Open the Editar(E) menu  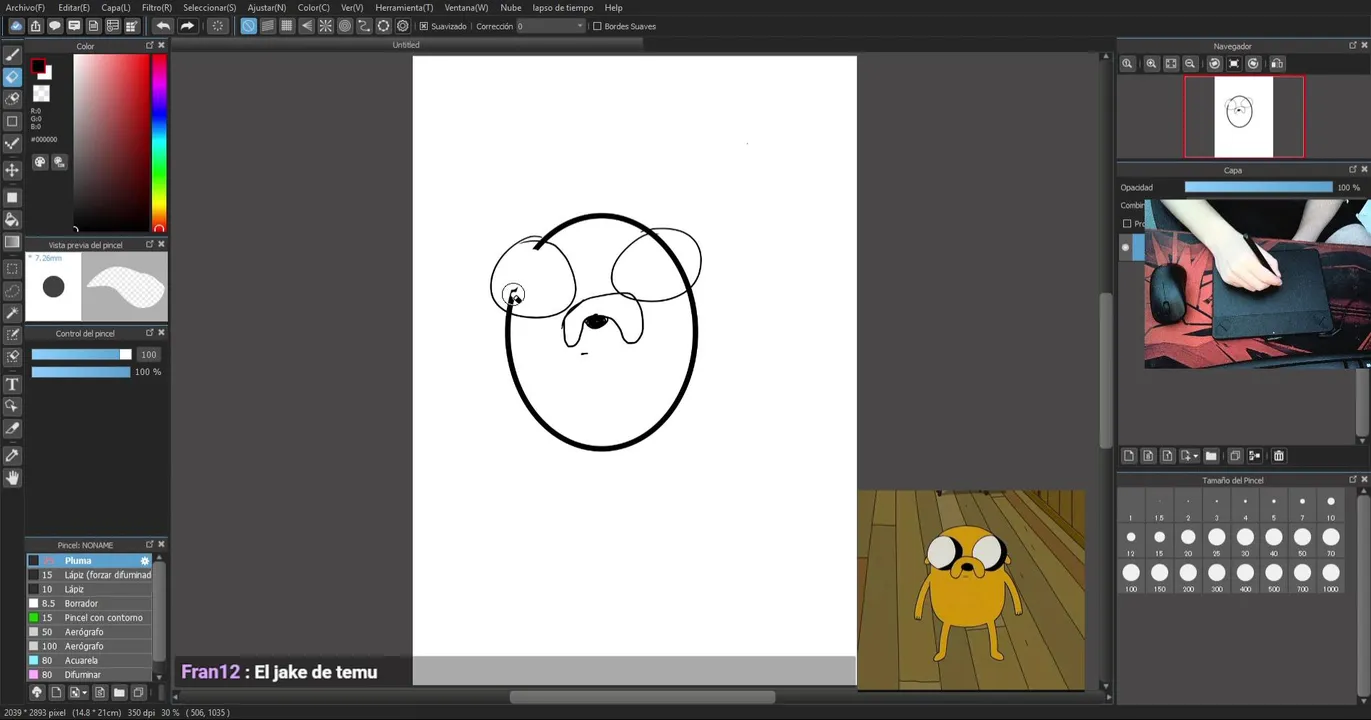[74, 7]
